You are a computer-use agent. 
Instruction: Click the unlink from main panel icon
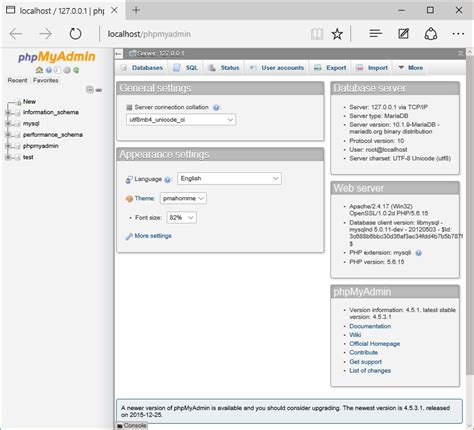tap(99, 90)
